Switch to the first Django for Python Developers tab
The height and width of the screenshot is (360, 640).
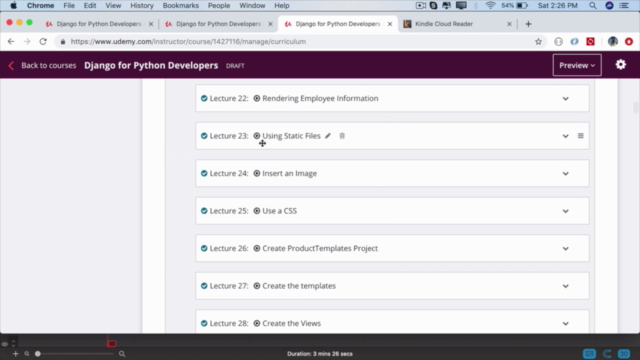coord(99,24)
